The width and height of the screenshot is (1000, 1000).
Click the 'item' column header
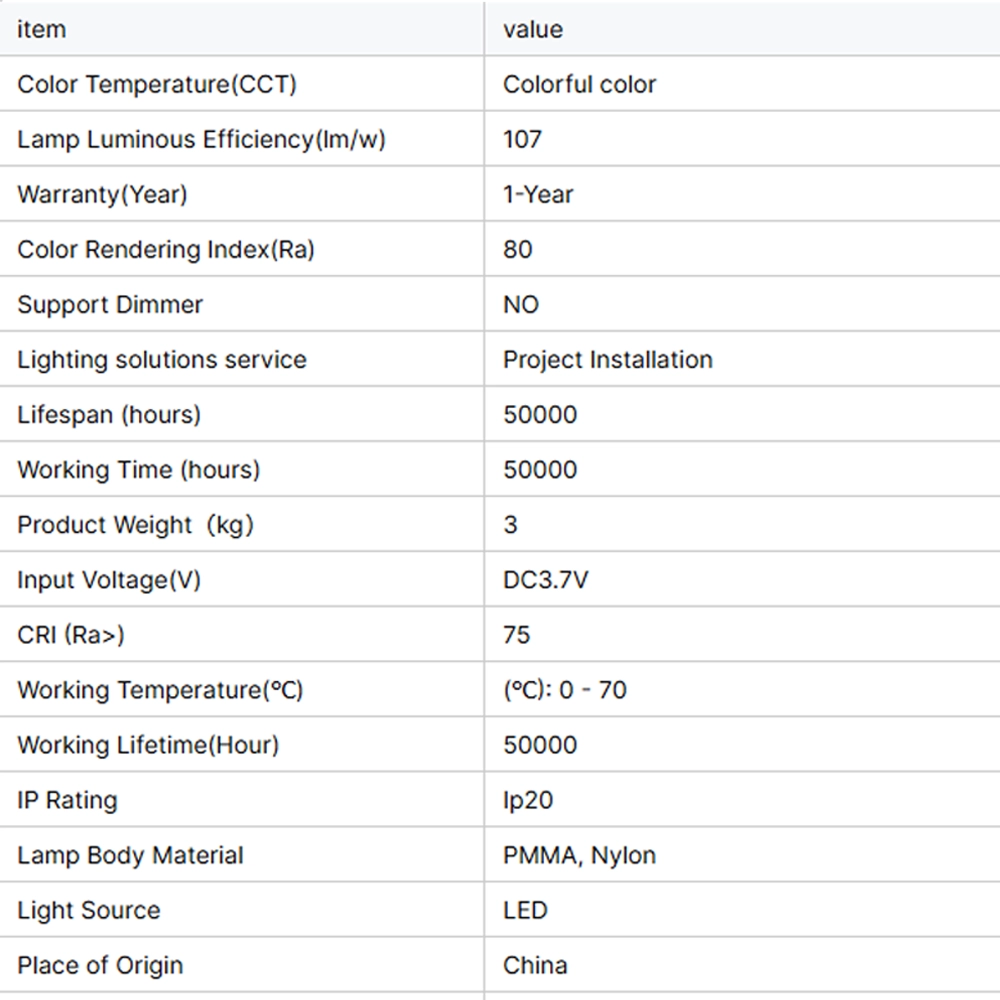tap(42, 30)
